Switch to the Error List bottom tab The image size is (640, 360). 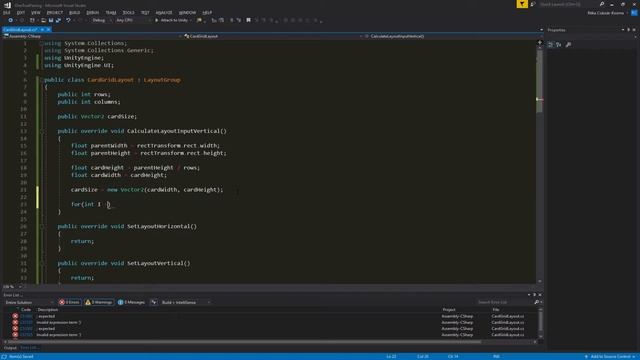pos(29,348)
